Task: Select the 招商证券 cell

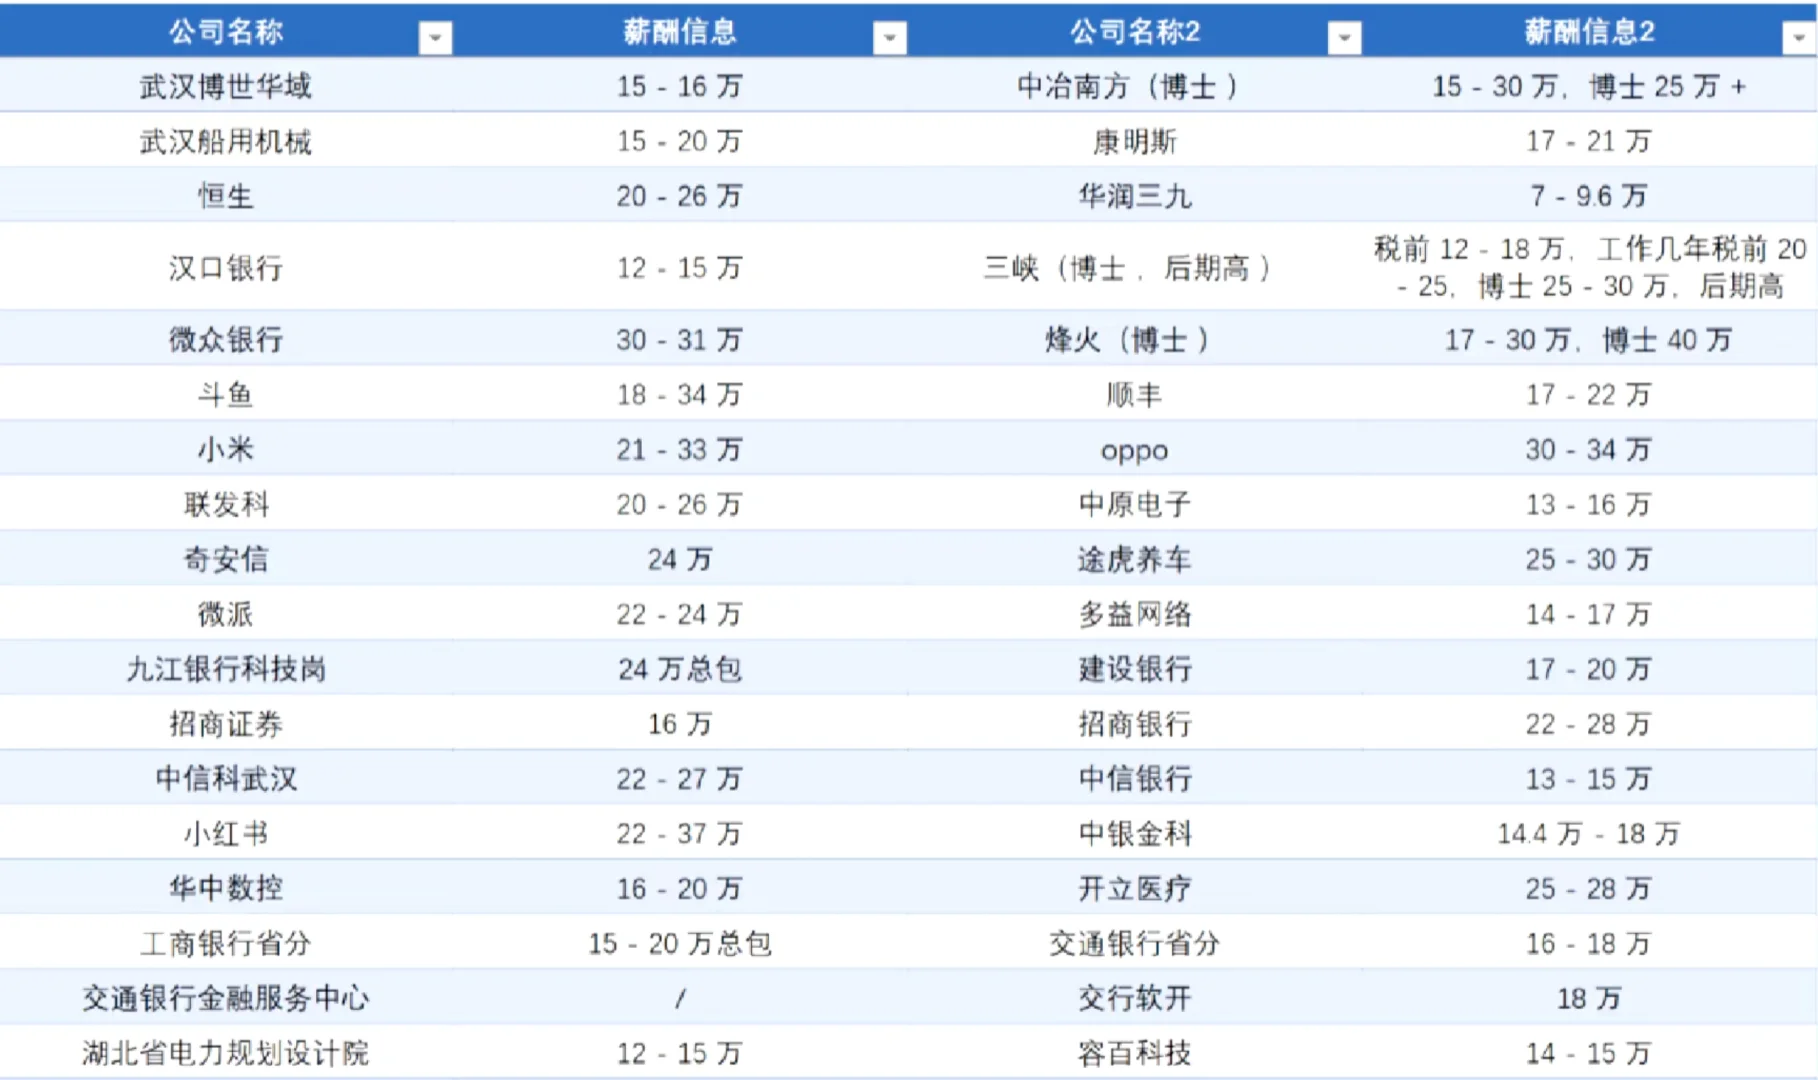Action: (x=226, y=724)
